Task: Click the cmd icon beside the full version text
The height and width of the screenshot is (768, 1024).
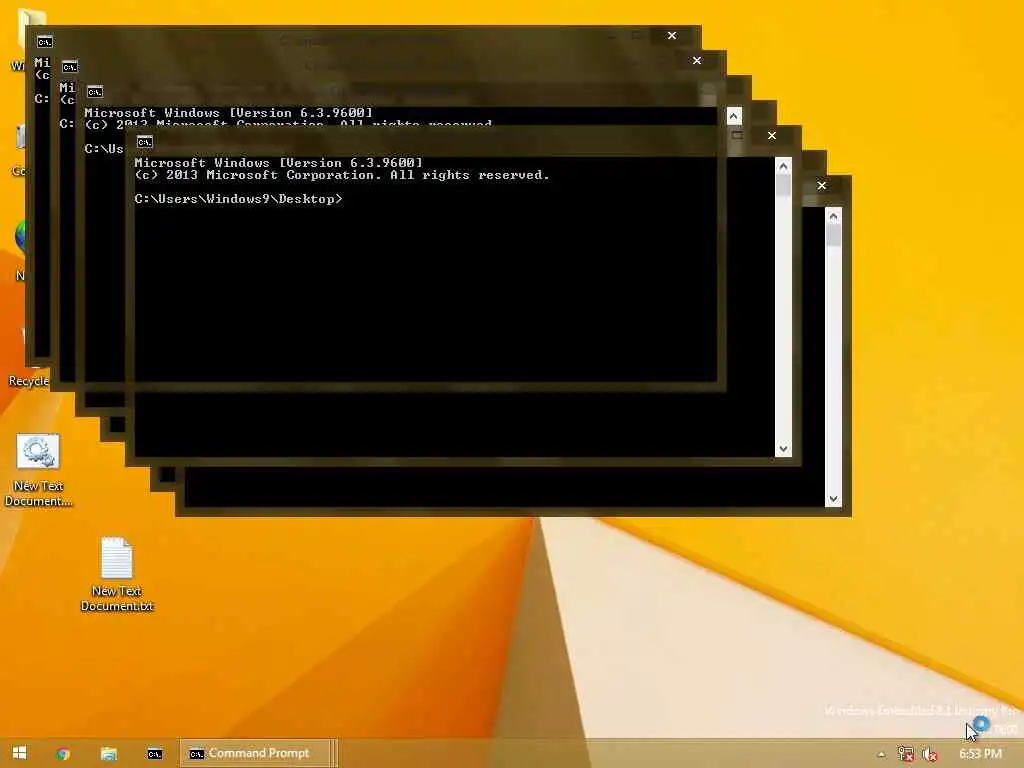Action: tap(145, 142)
